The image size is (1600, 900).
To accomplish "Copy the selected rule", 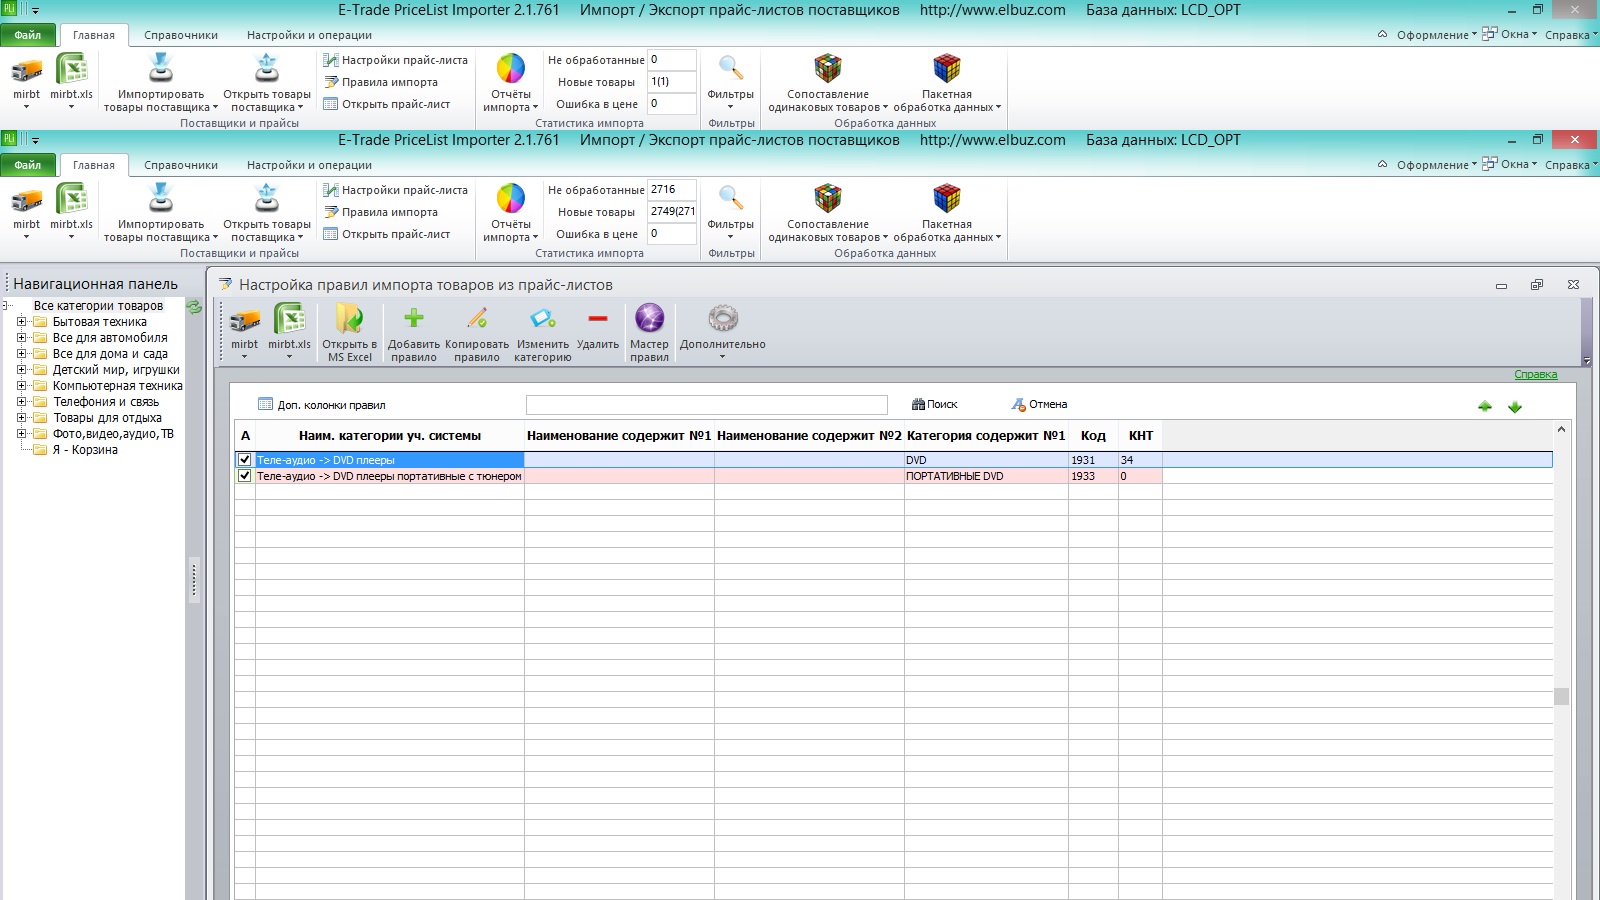I will 476,332.
